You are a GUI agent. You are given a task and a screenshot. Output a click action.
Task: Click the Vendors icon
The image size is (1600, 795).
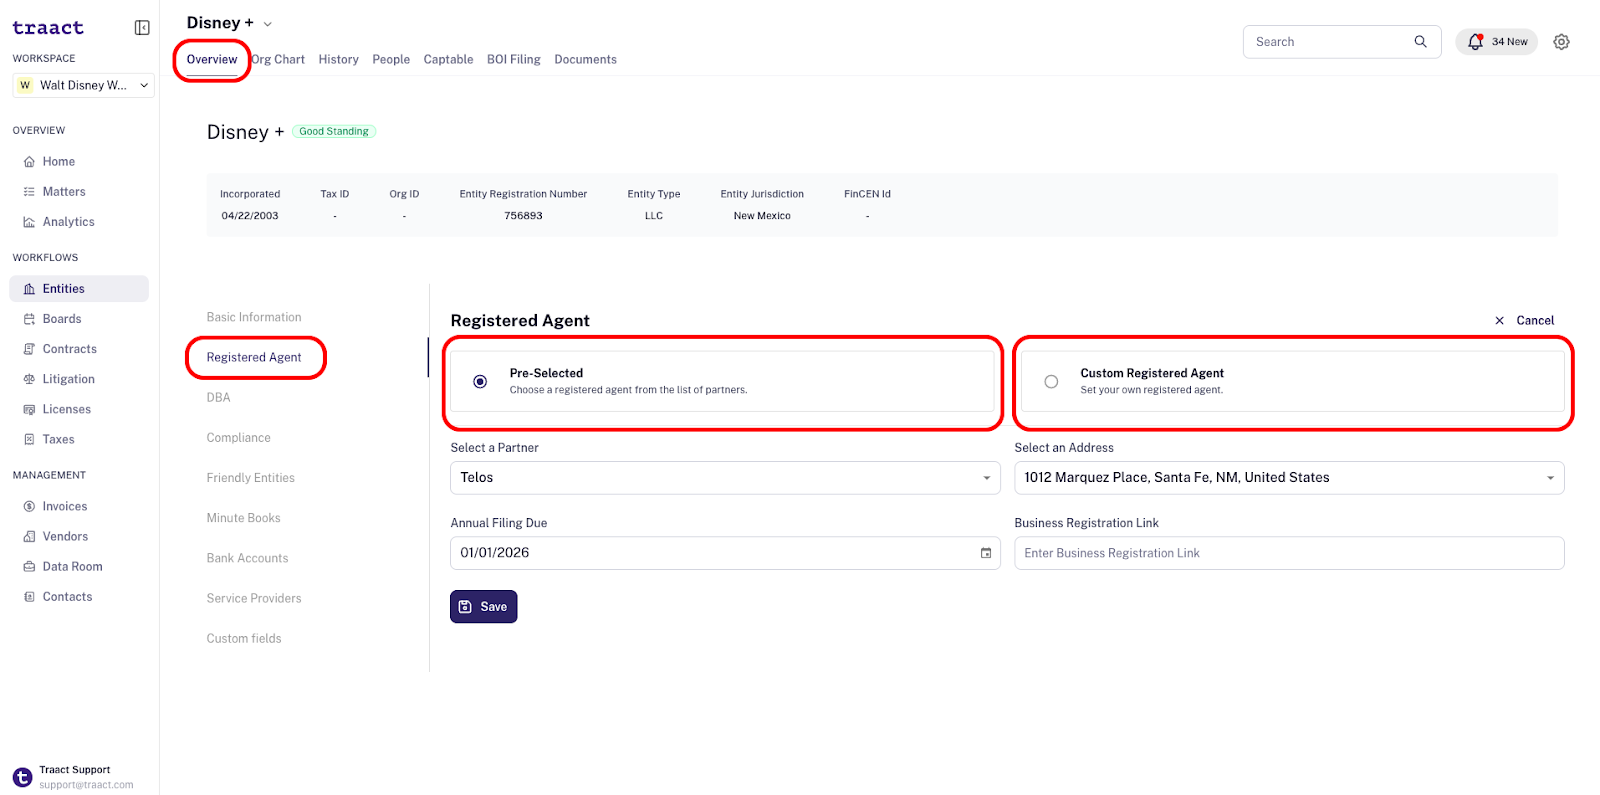point(29,537)
